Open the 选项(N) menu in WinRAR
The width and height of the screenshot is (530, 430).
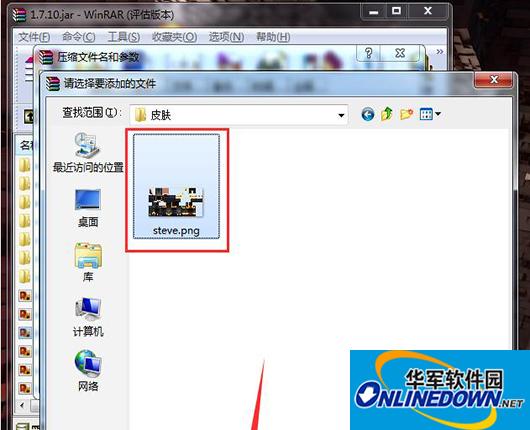click(226, 37)
